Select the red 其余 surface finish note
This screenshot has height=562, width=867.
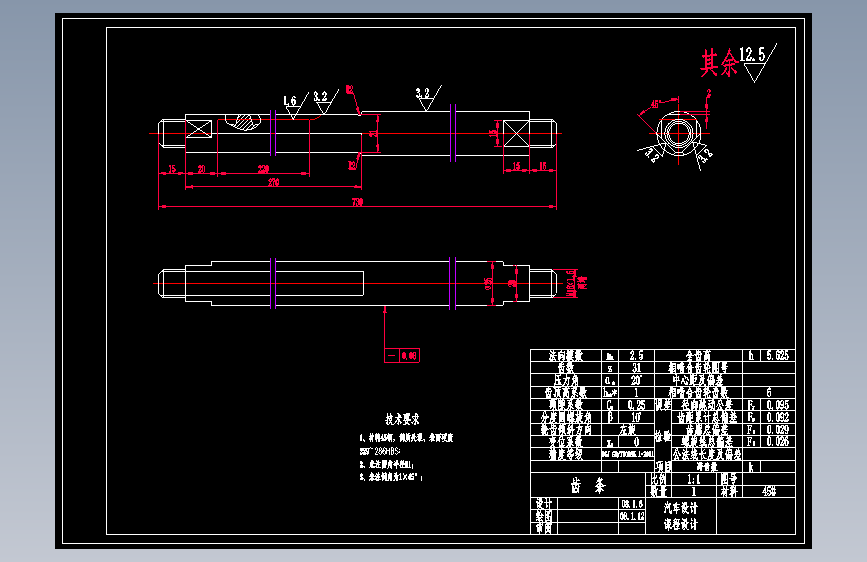coord(719,63)
